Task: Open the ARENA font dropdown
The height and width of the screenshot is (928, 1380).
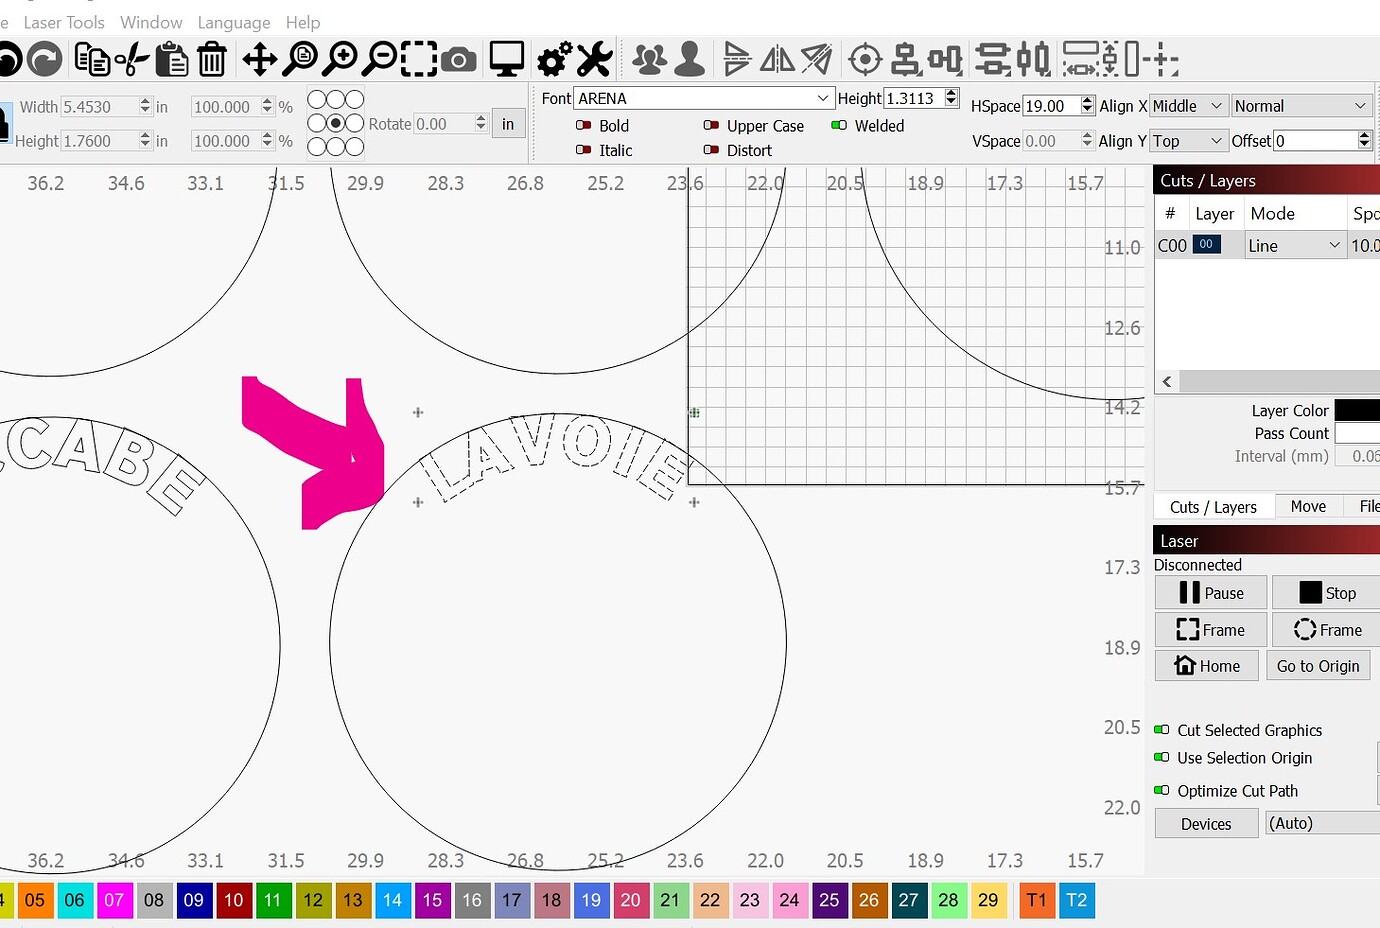Action: 822,98
